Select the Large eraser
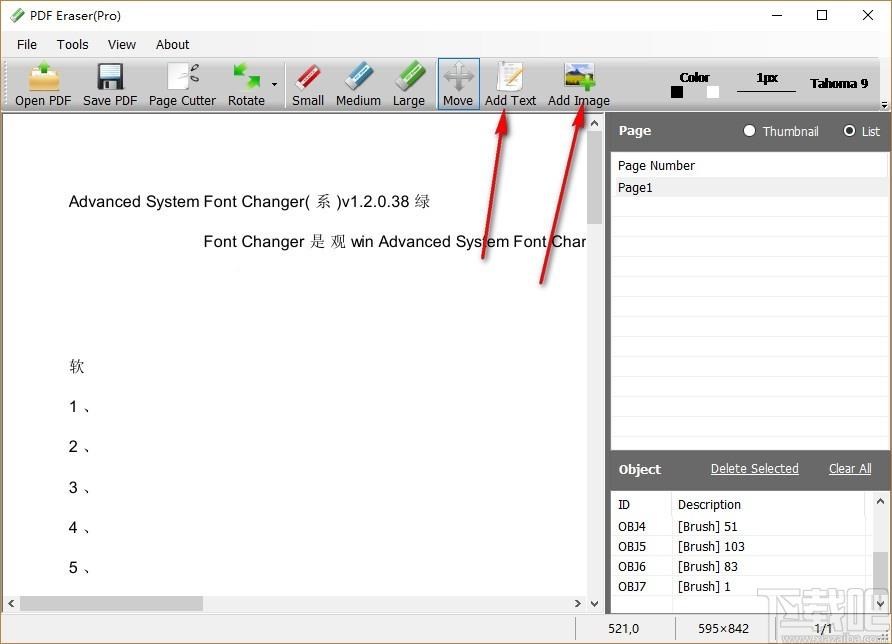The width and height of the screenshot is (892, 644). (x=409, y=85)
